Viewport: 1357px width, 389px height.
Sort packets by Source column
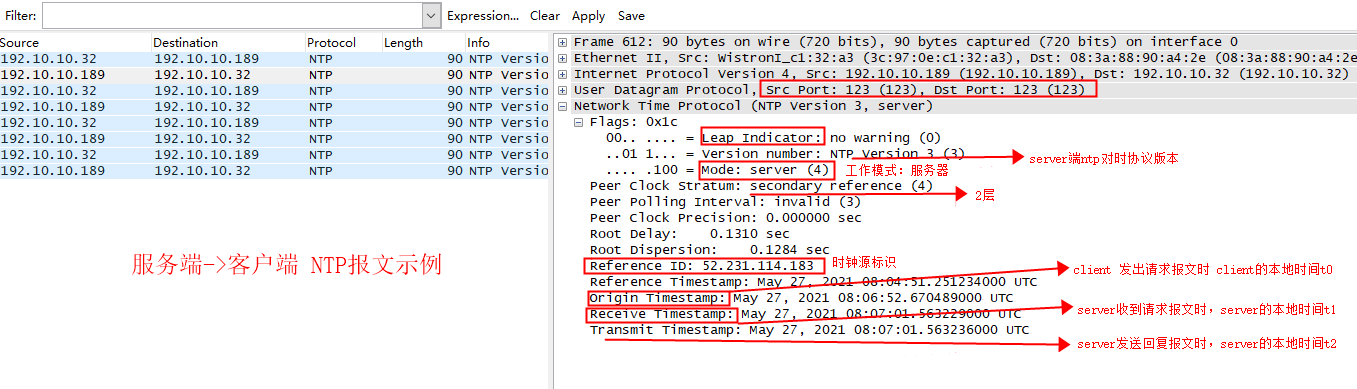(x=75, y=43)
